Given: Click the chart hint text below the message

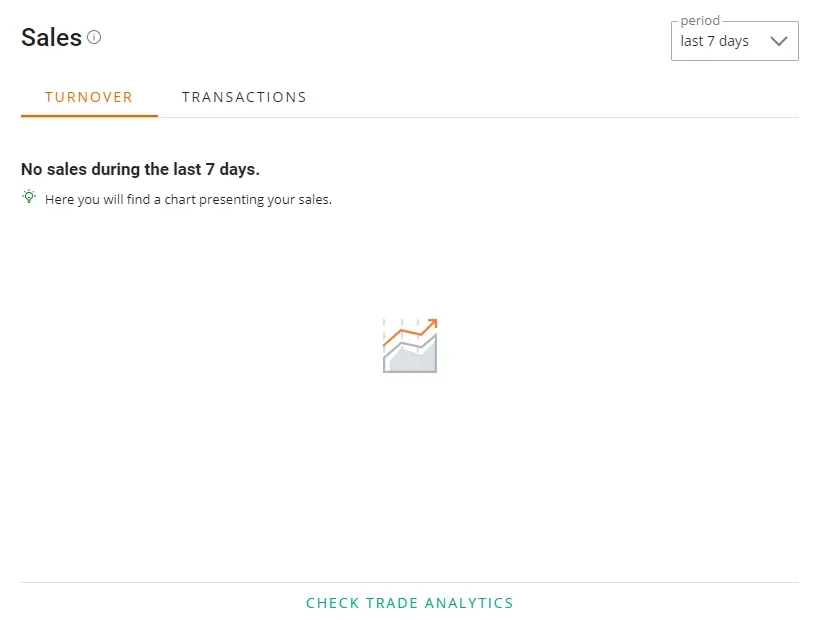Looking at the screenshot, I should pos(188,200).
